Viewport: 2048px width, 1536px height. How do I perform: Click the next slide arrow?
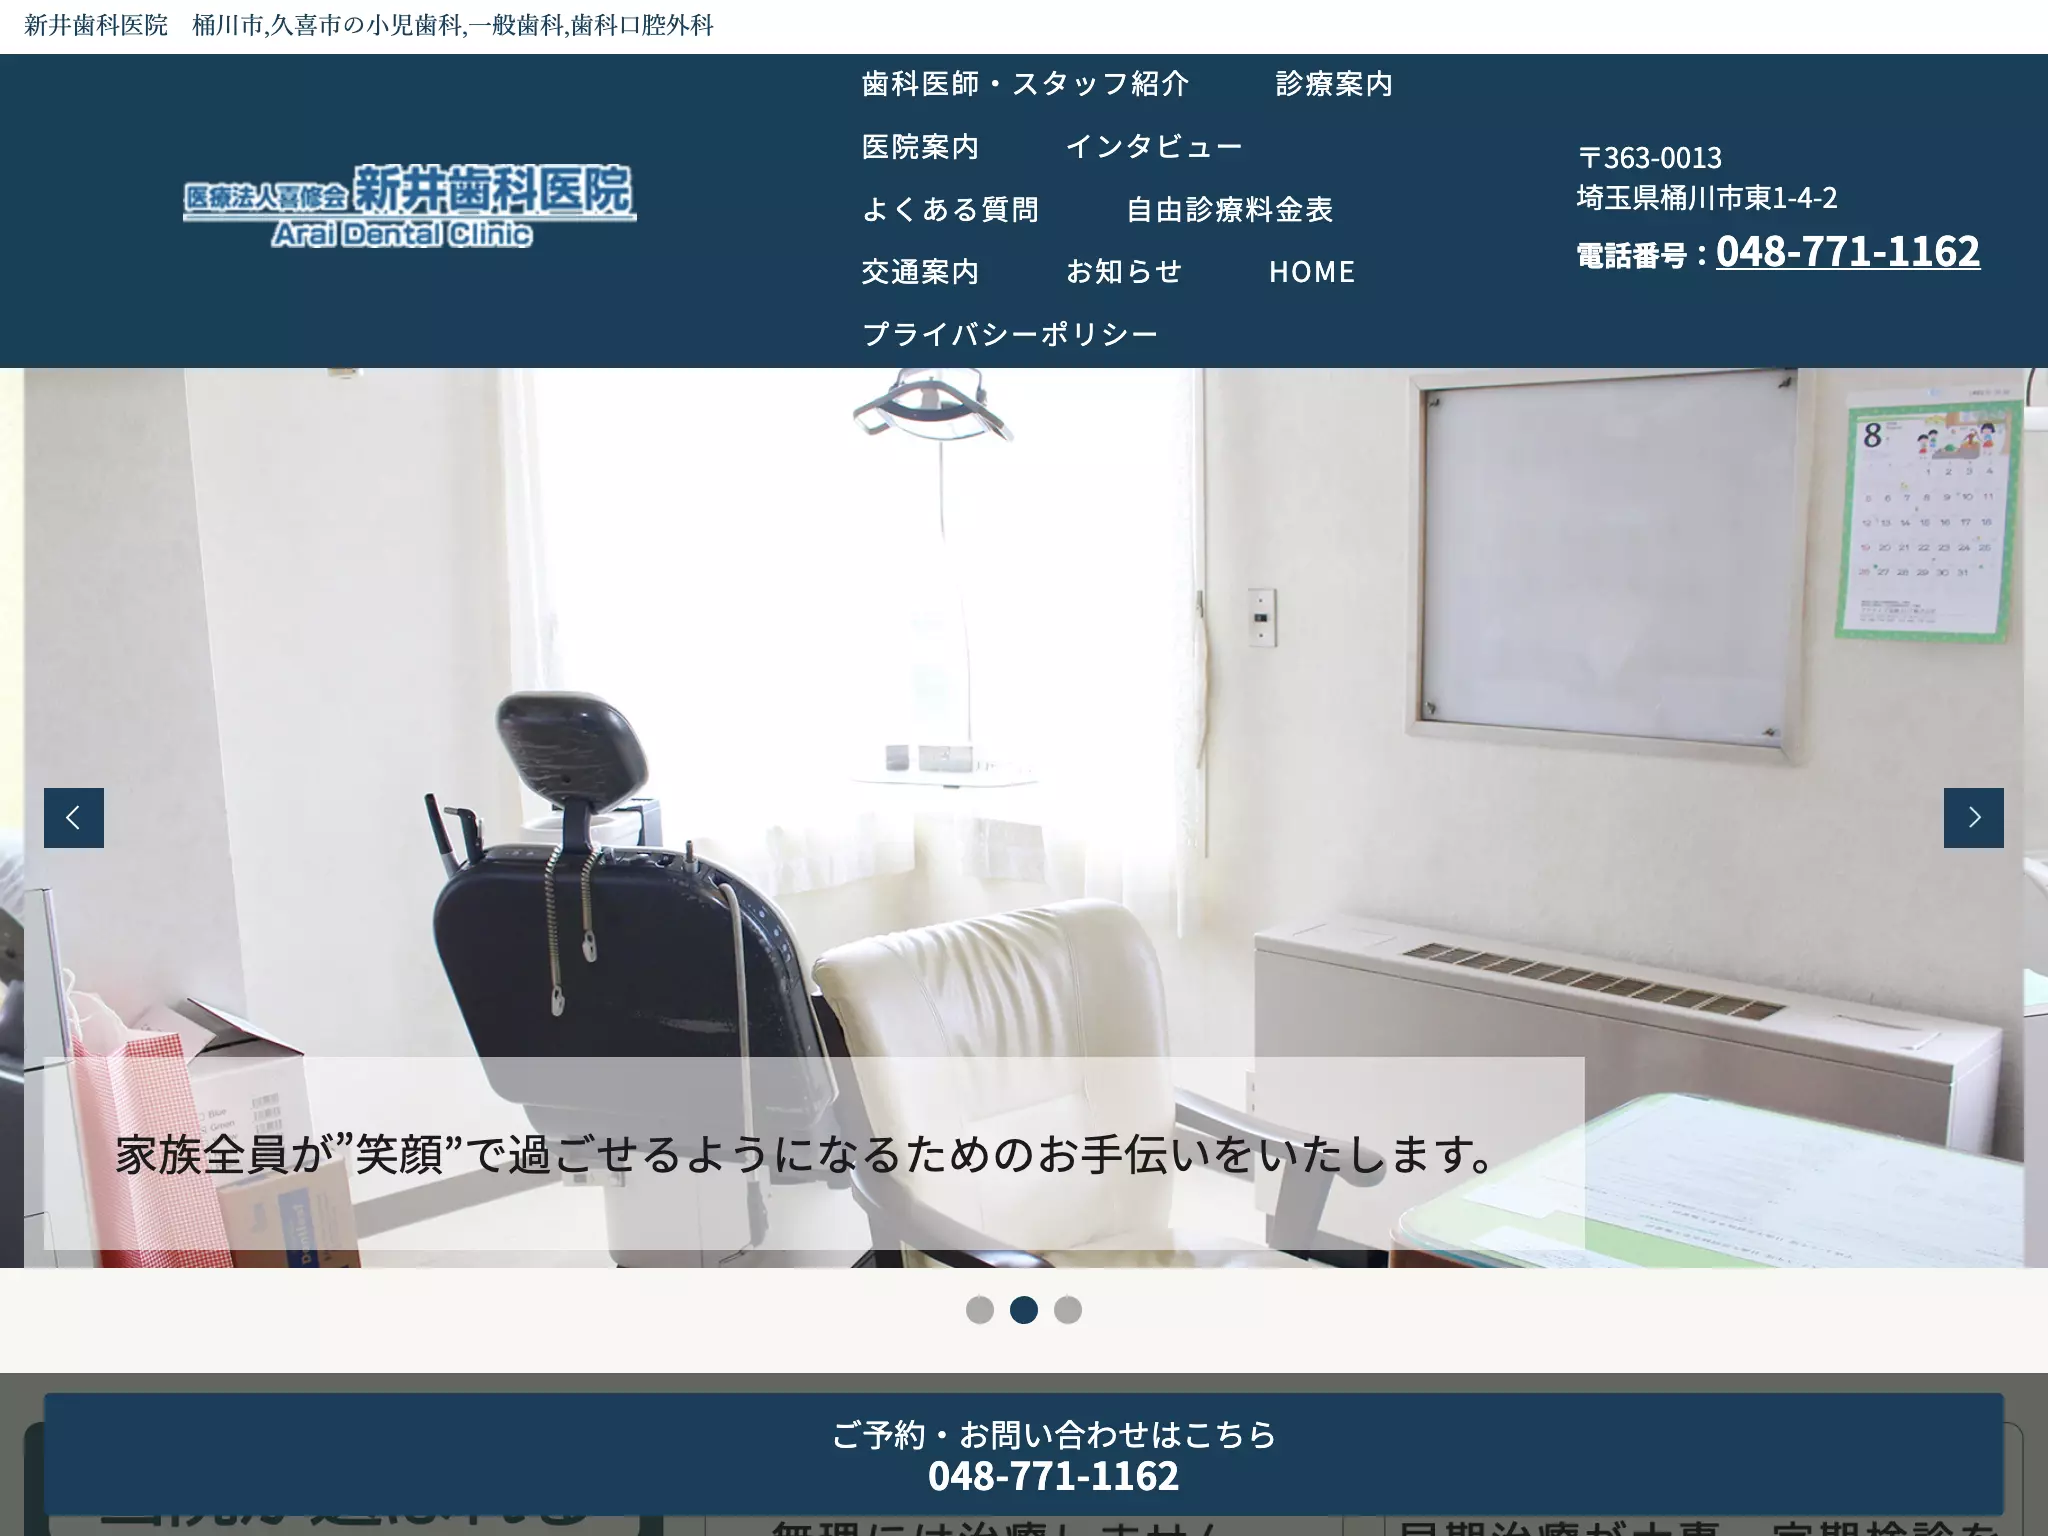pos(1973,818)
